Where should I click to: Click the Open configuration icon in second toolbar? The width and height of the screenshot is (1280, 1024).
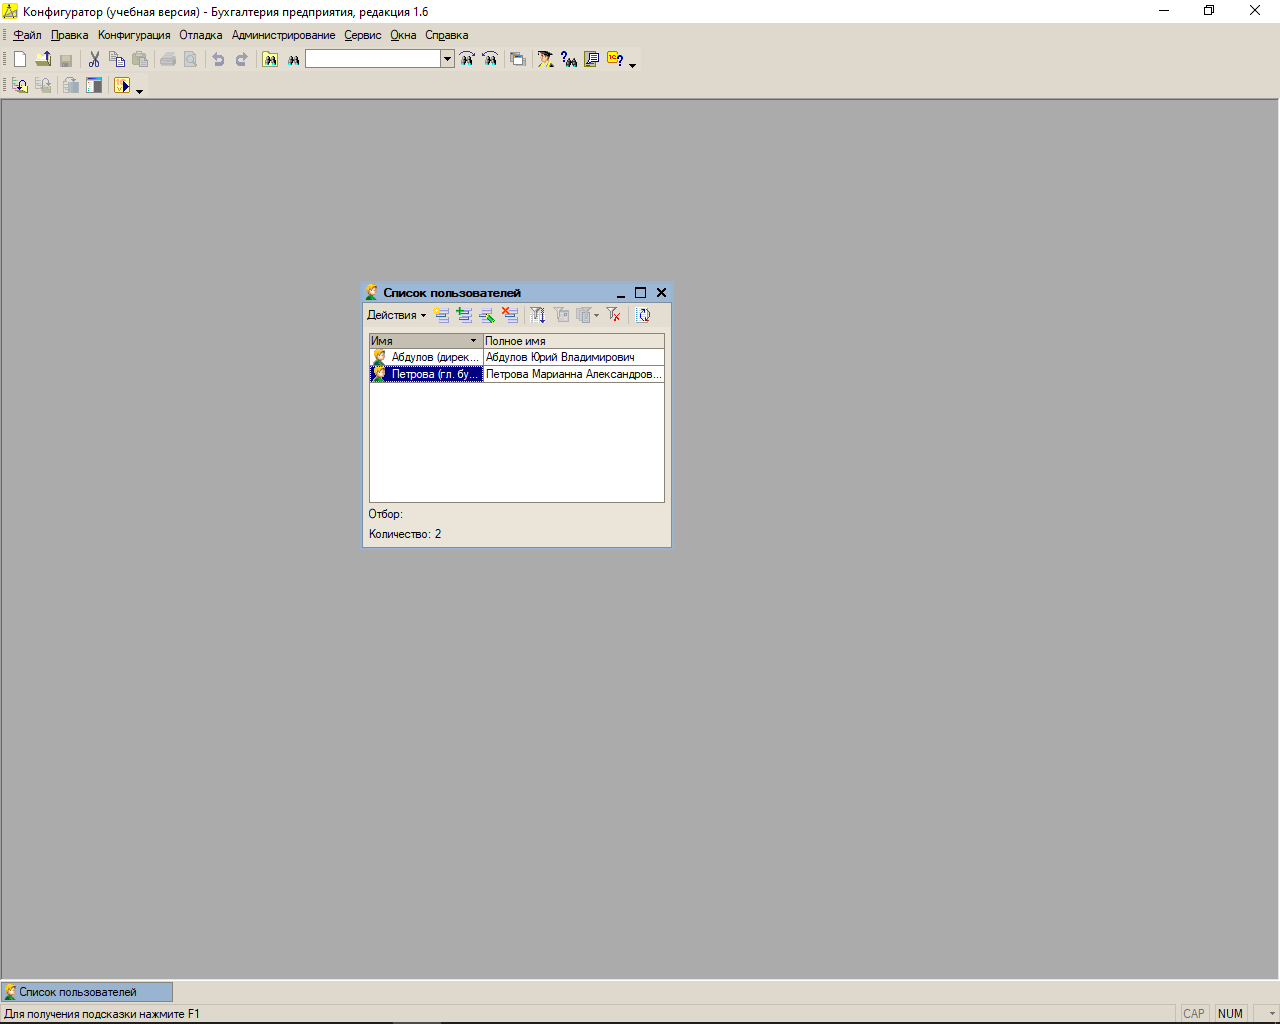point(19,86)
